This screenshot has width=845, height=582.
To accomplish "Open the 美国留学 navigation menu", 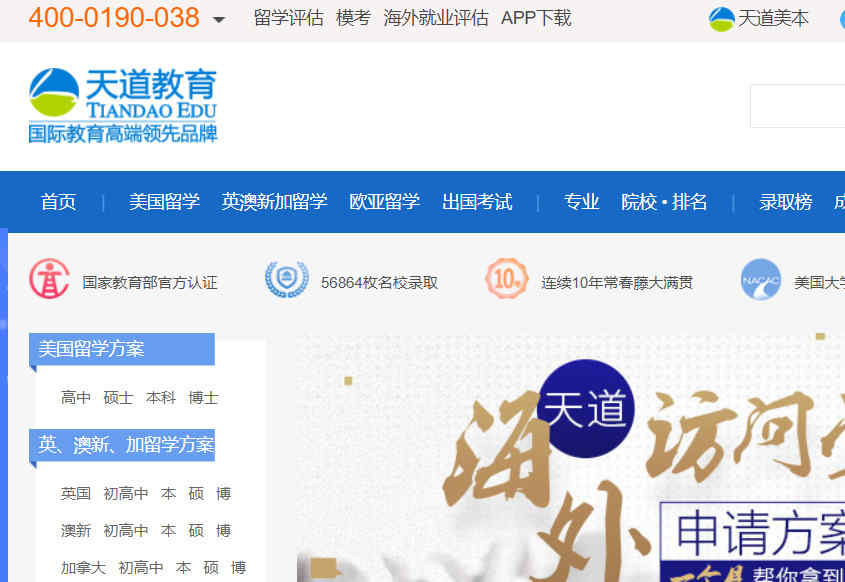I will (164, 202).
